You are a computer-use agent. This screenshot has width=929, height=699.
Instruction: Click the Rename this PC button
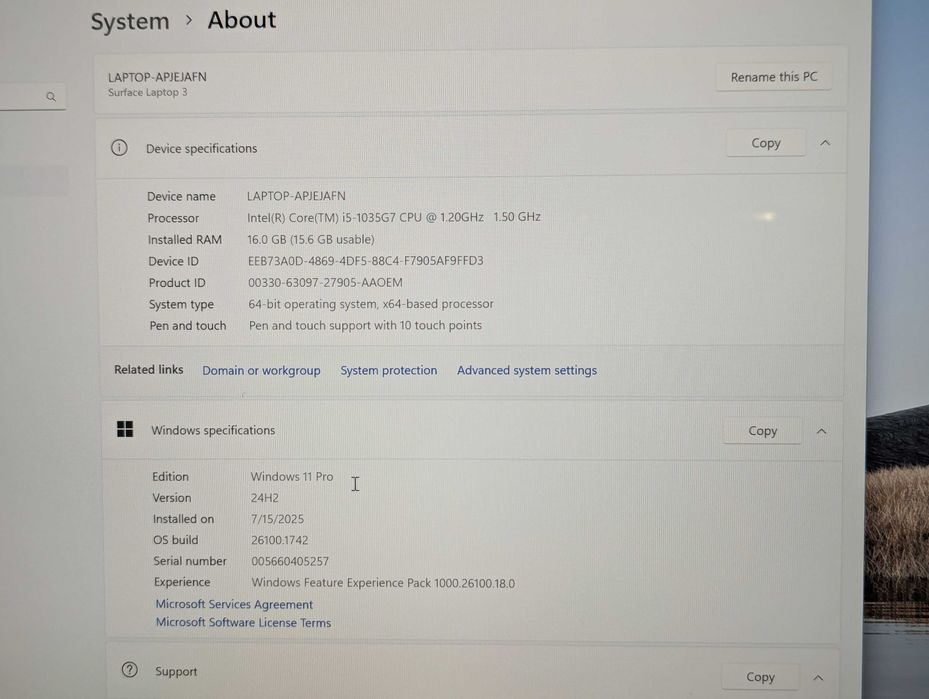point(774,77)
